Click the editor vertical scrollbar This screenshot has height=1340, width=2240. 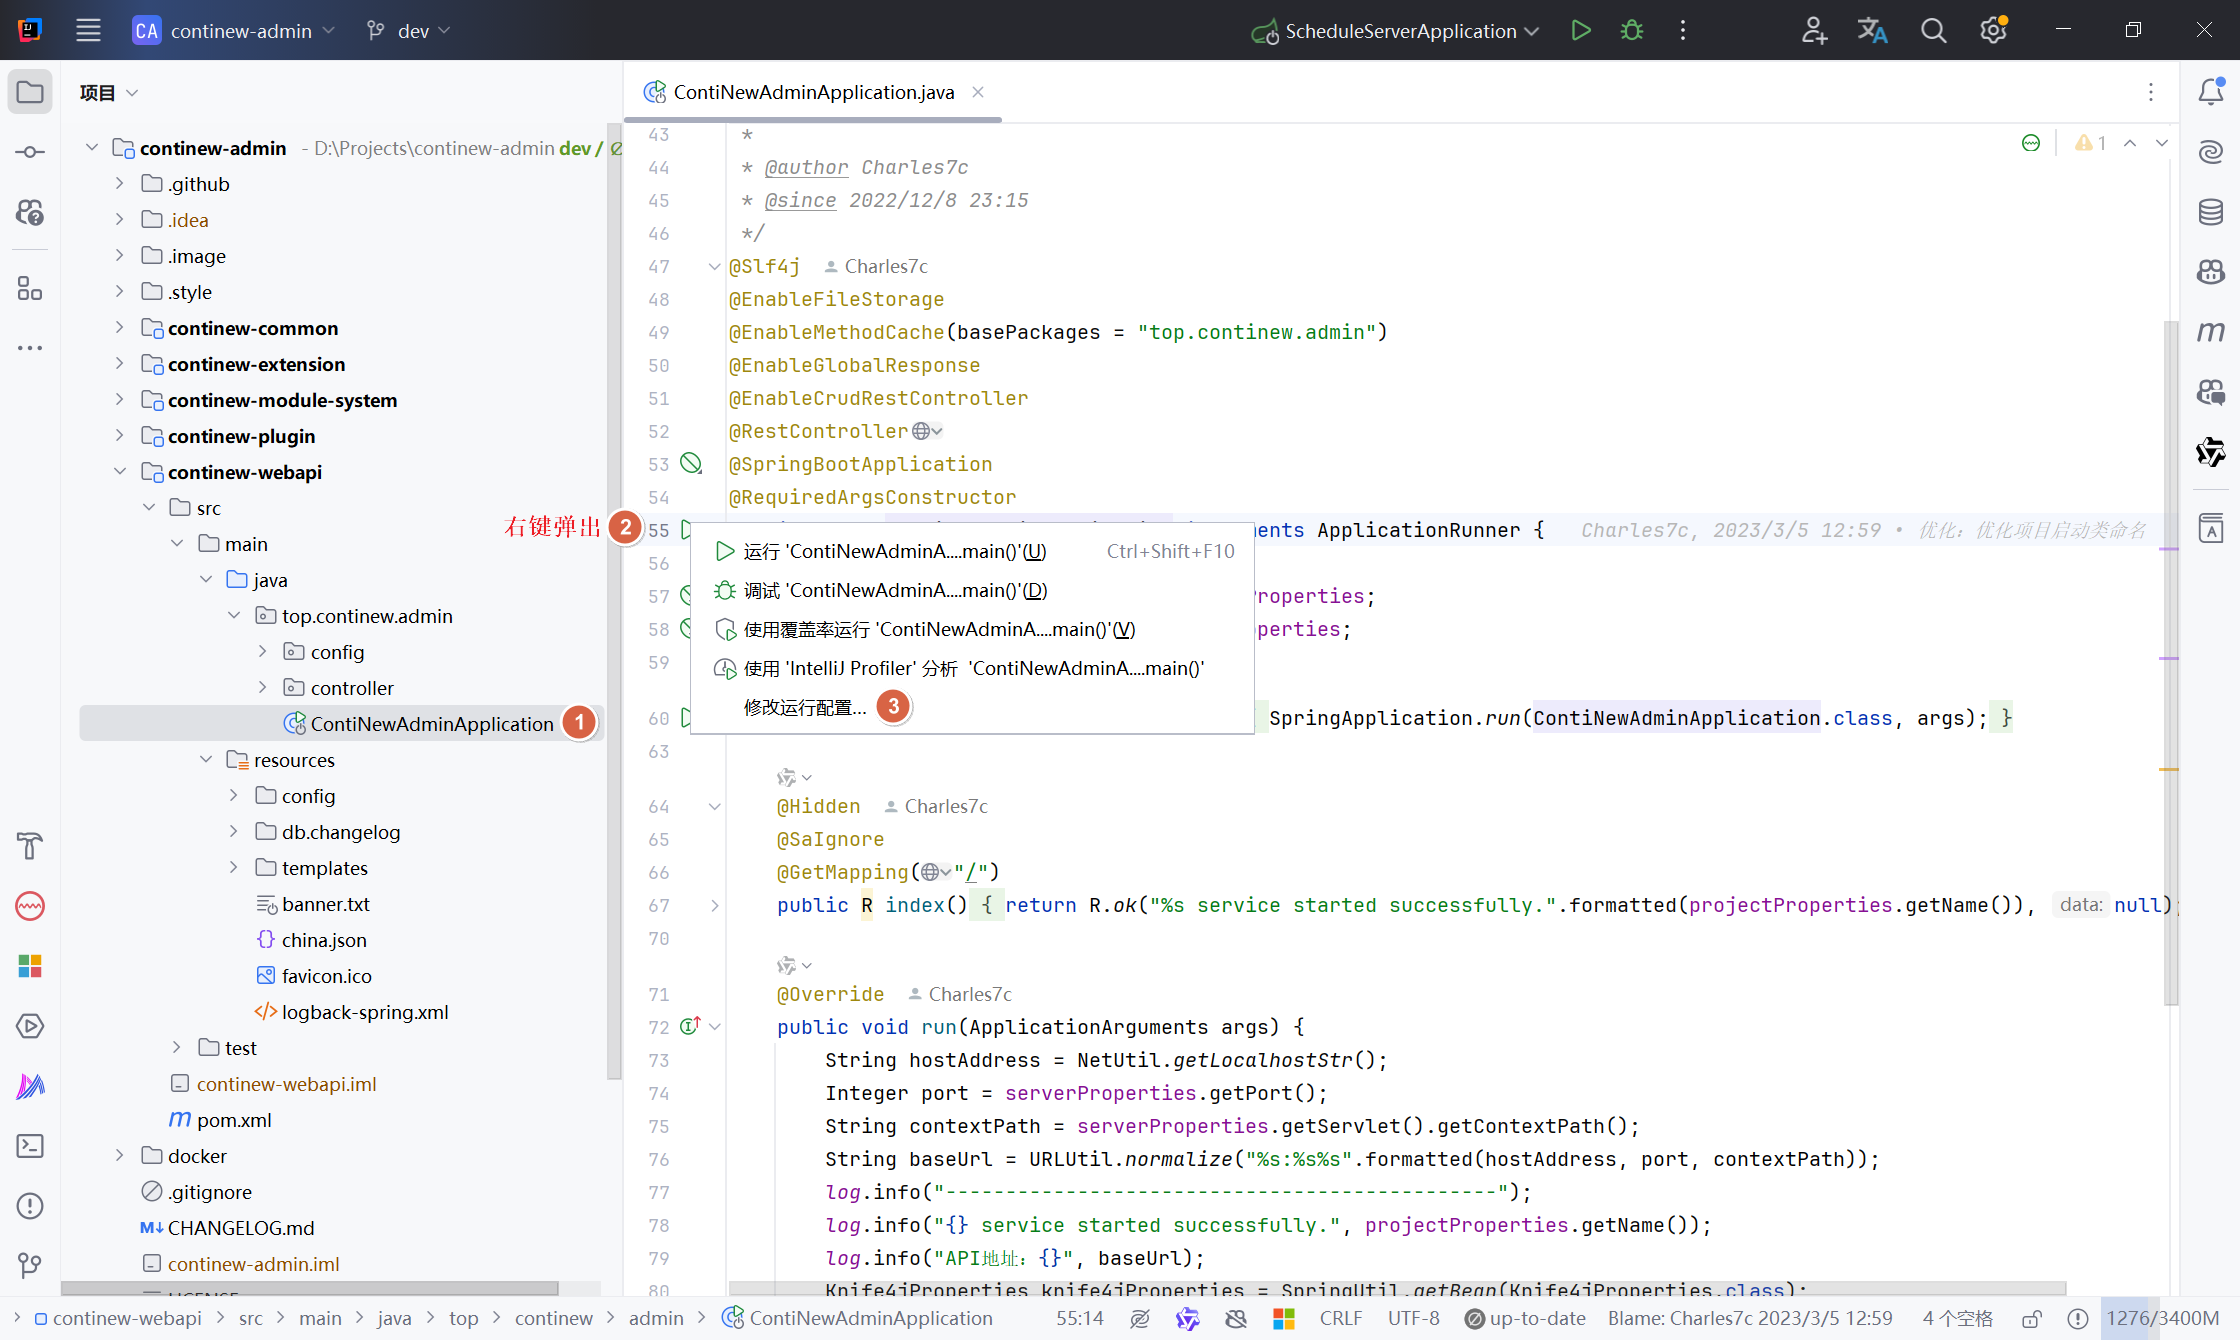2169,662
